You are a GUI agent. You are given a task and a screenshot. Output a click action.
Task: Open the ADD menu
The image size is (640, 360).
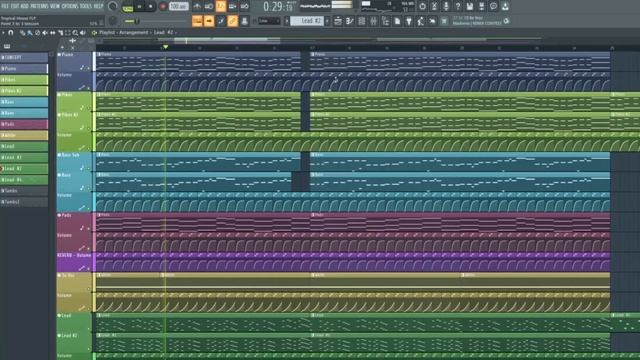point(24,6)
